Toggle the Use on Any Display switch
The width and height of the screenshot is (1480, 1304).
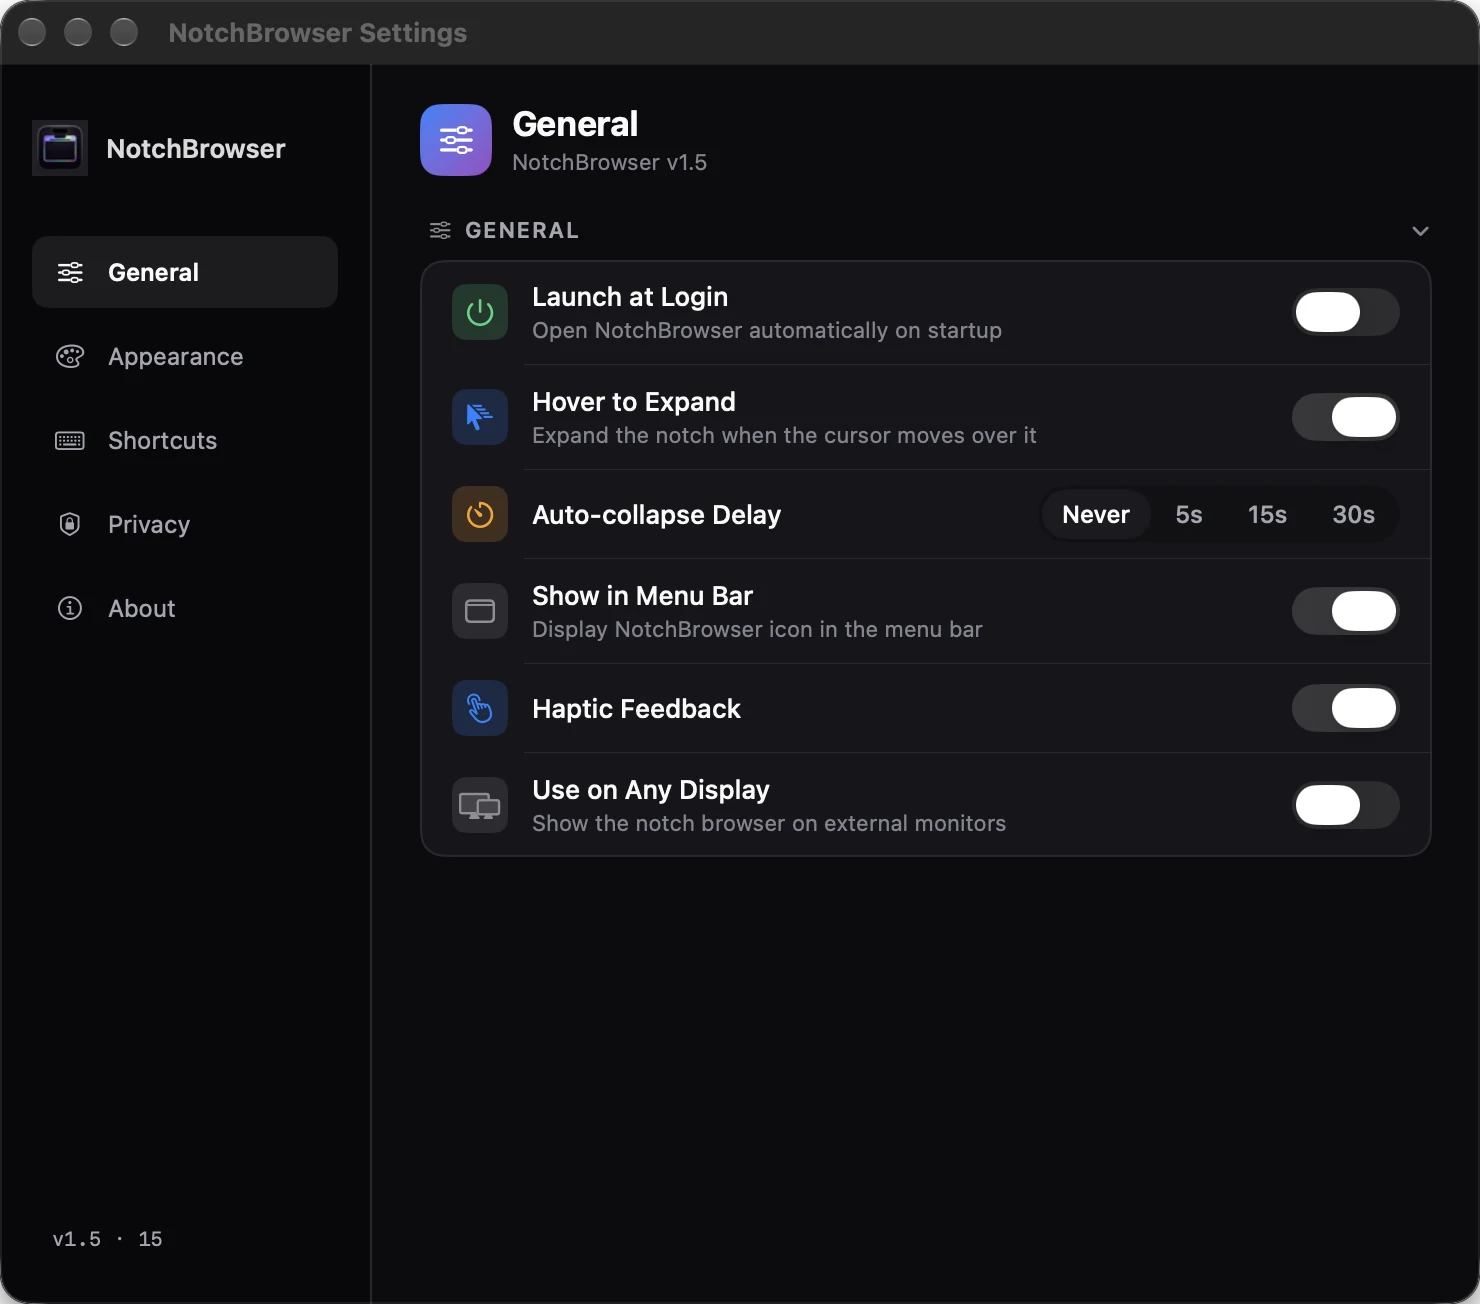1345,805
